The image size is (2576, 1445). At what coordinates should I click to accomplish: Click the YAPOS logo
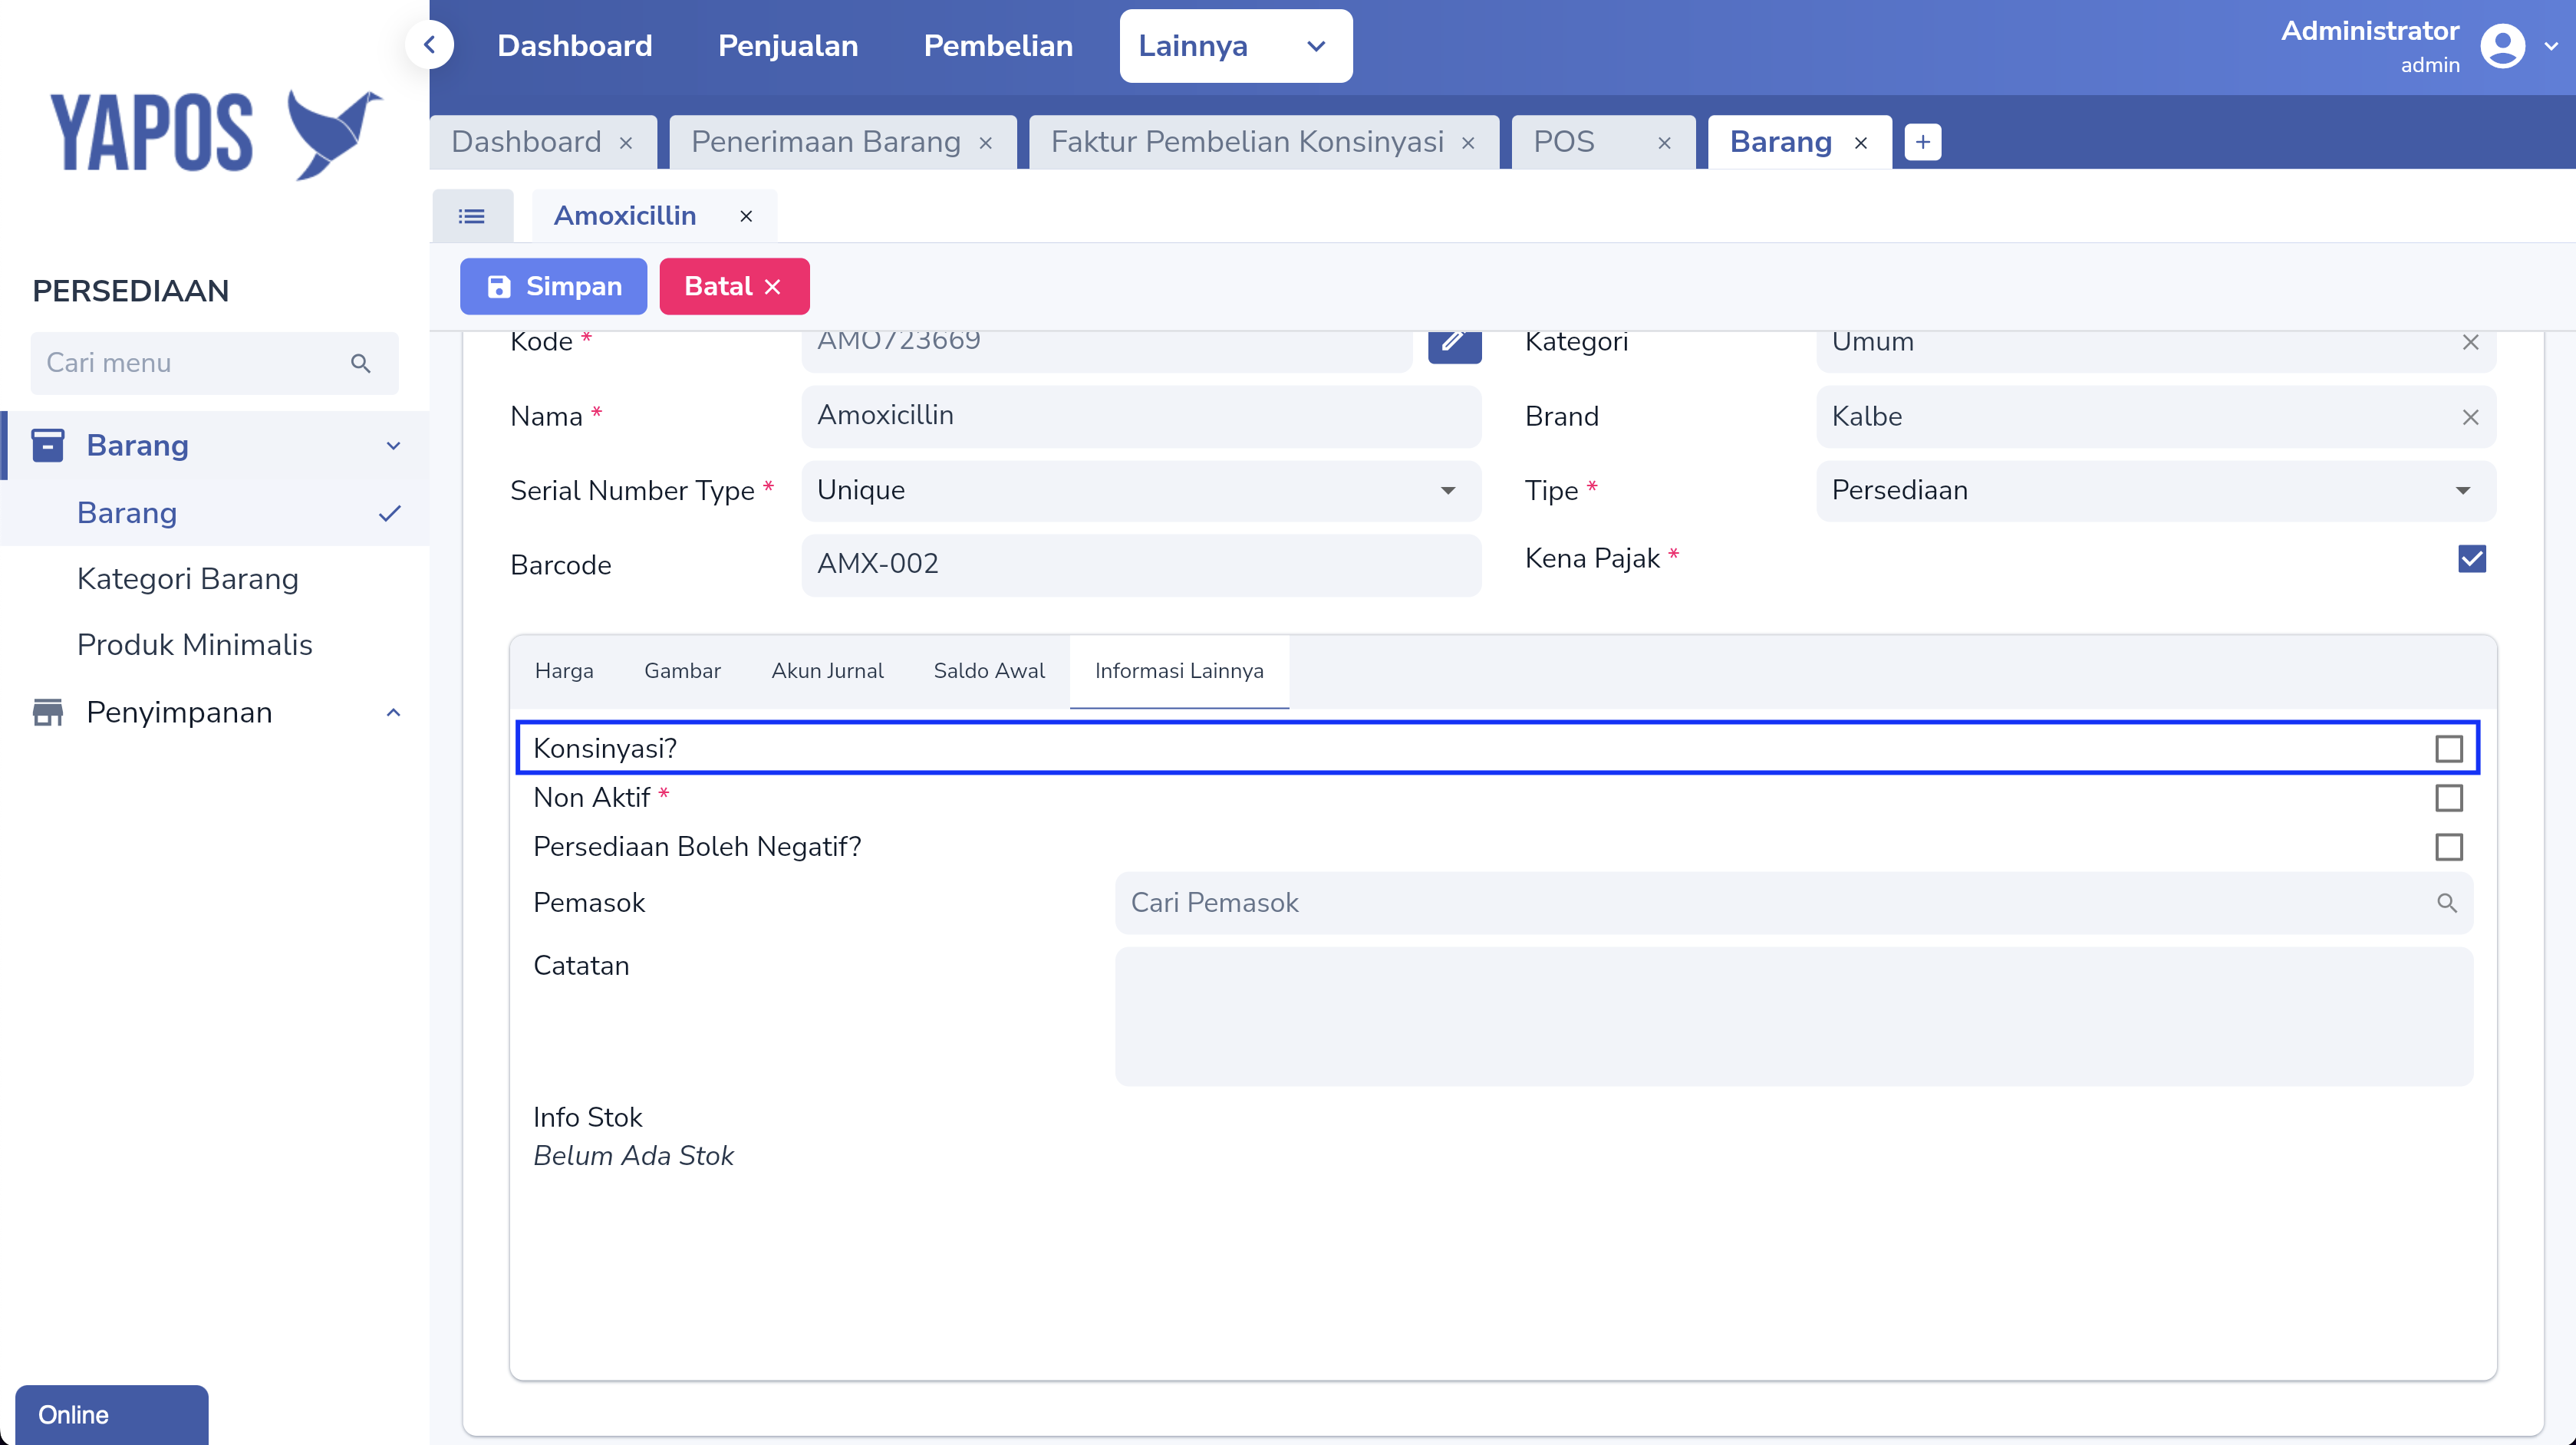[x=216, y=134]
